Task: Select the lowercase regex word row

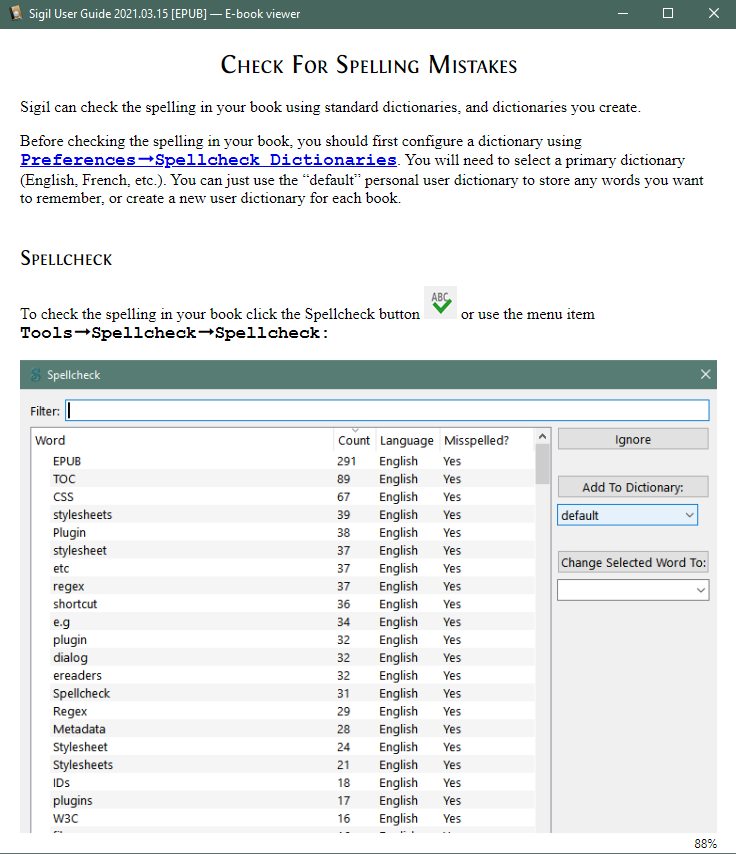Action: (x=283, y=586)
